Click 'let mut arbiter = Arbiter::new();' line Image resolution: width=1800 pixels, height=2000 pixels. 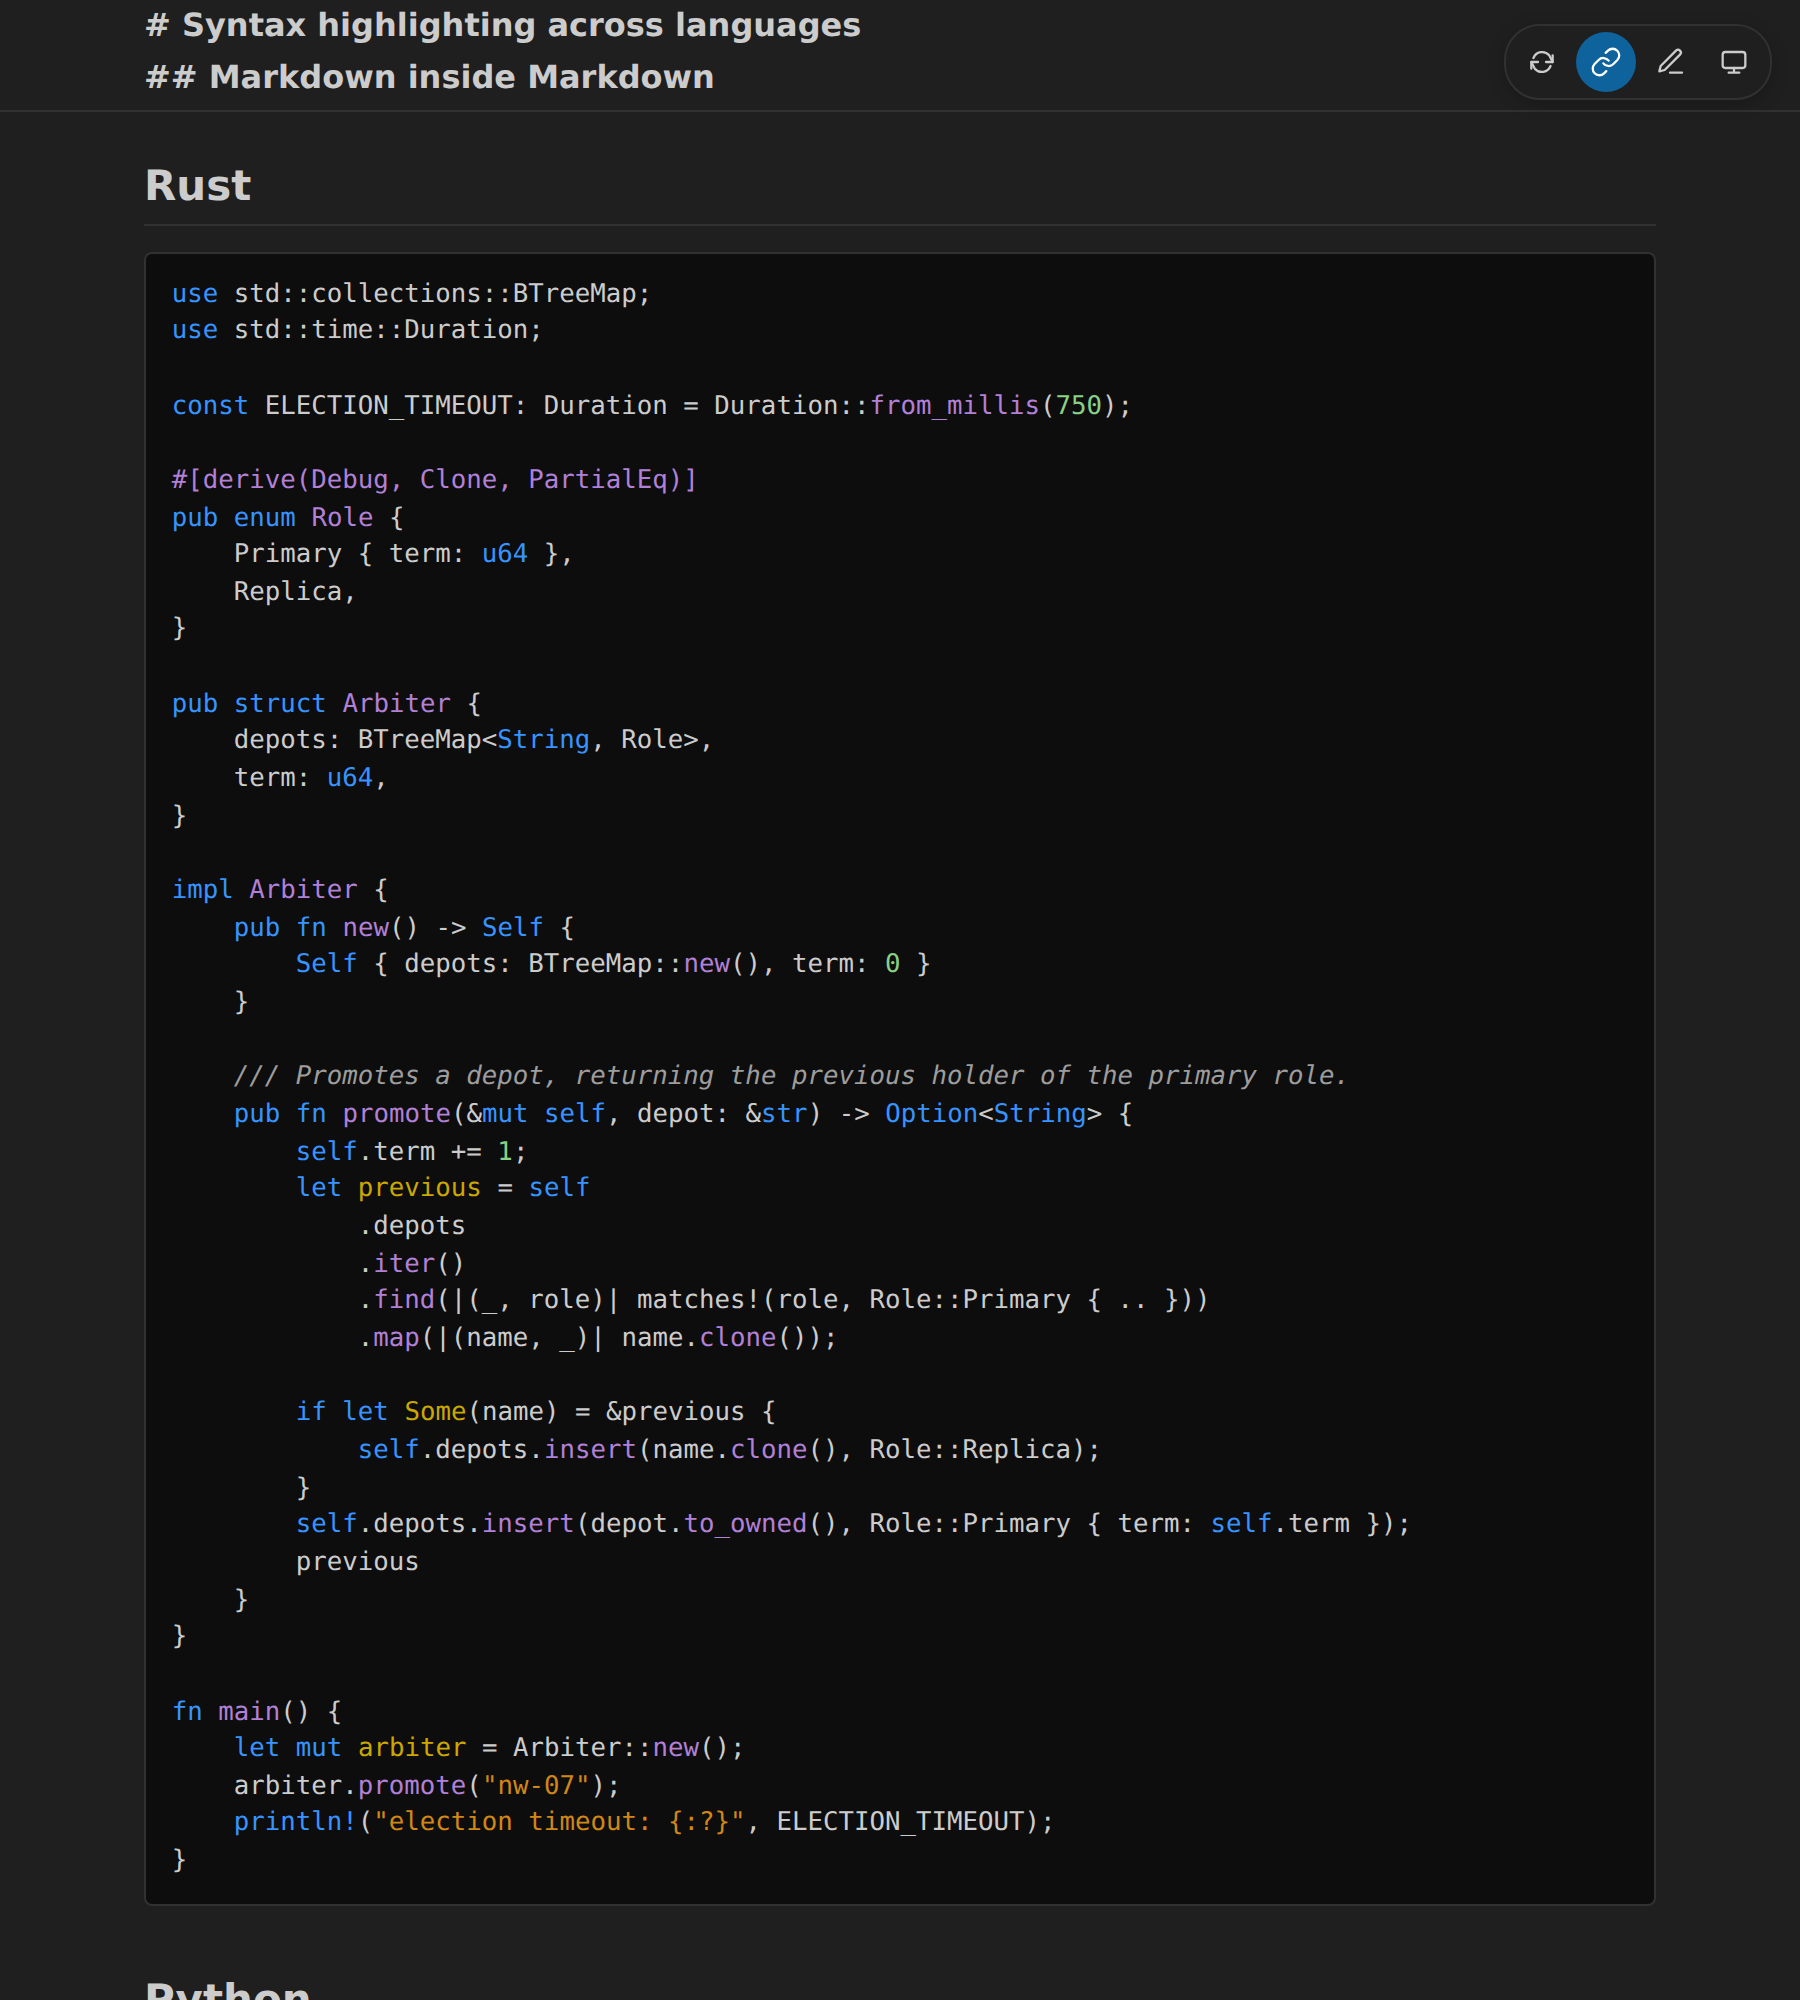(489, 1747)
